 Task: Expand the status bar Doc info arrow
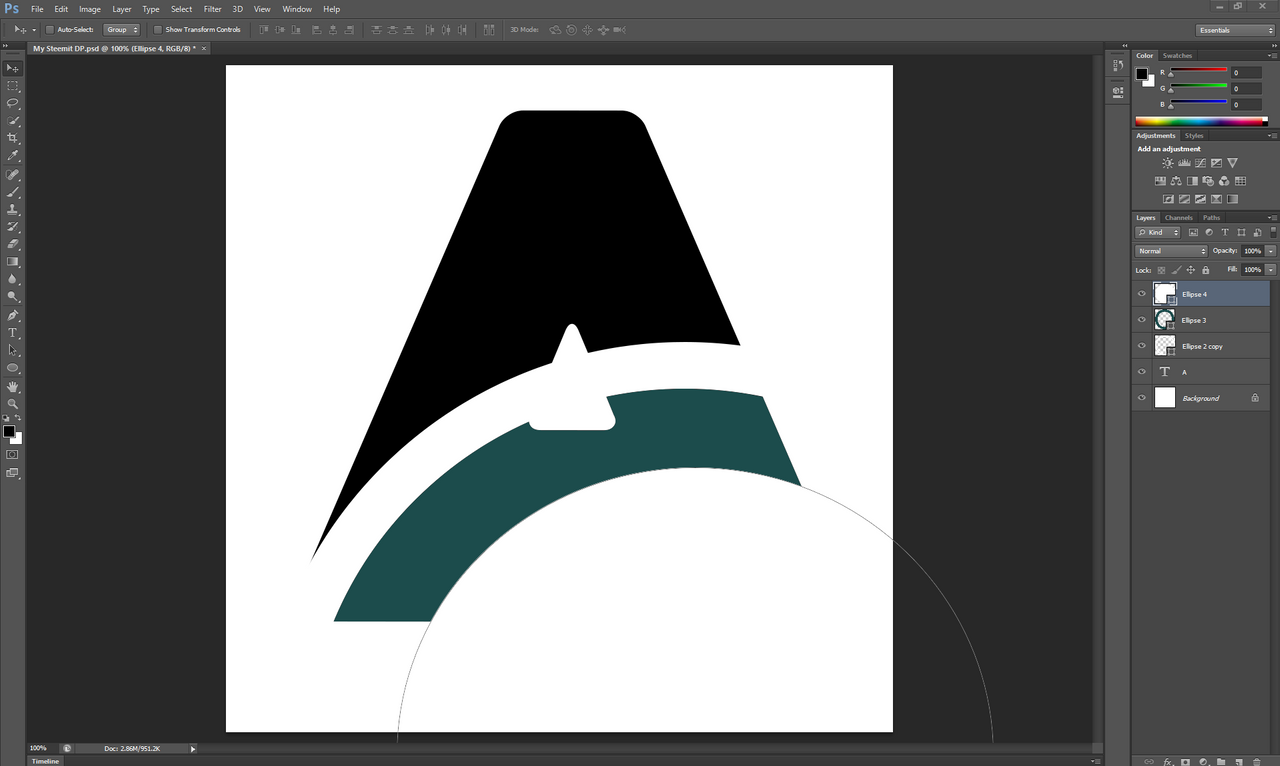(x=193, y=748)
